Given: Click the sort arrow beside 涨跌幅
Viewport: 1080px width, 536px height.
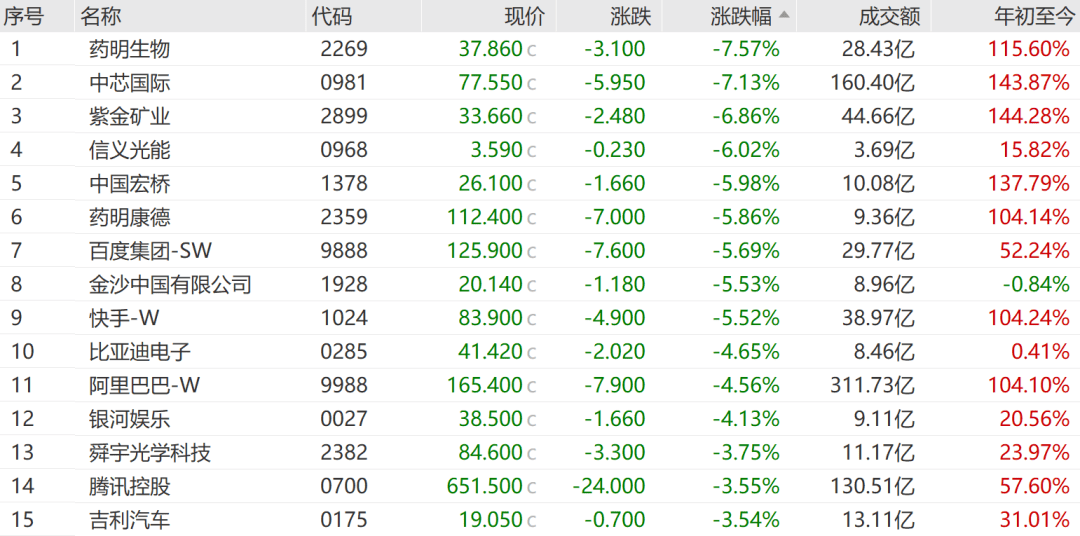Looking at the screenshot, I should [x=783, y=16].
